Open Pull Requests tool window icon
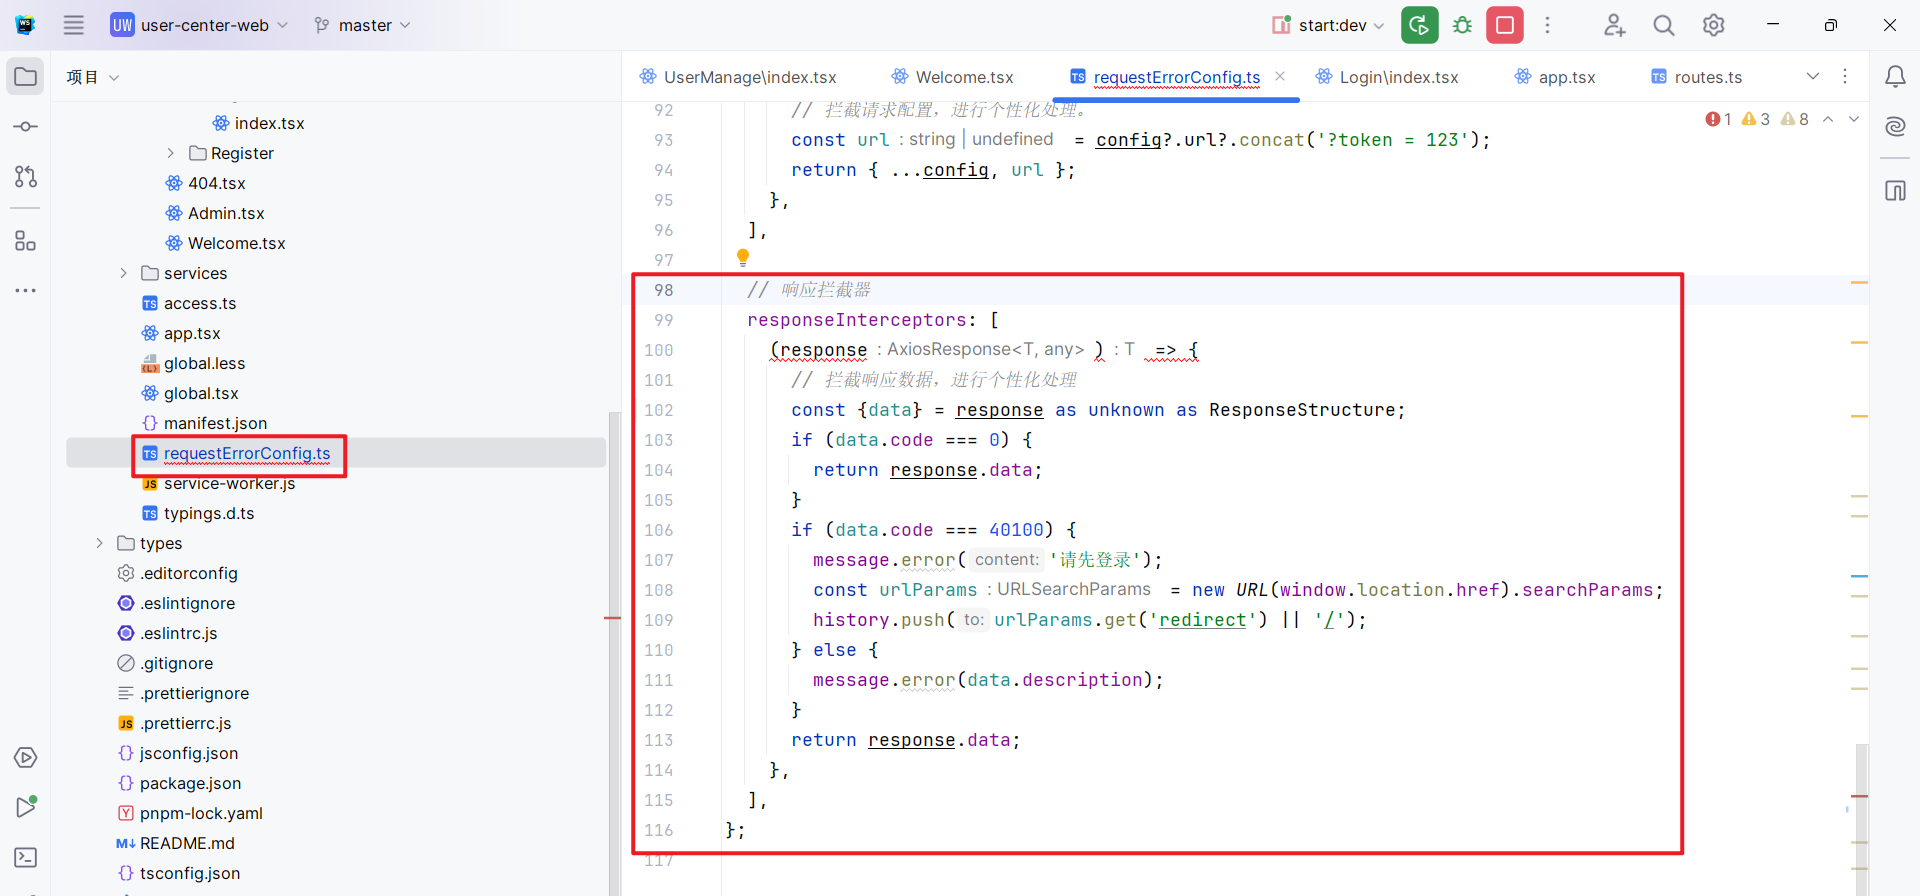 pos(26,177)
